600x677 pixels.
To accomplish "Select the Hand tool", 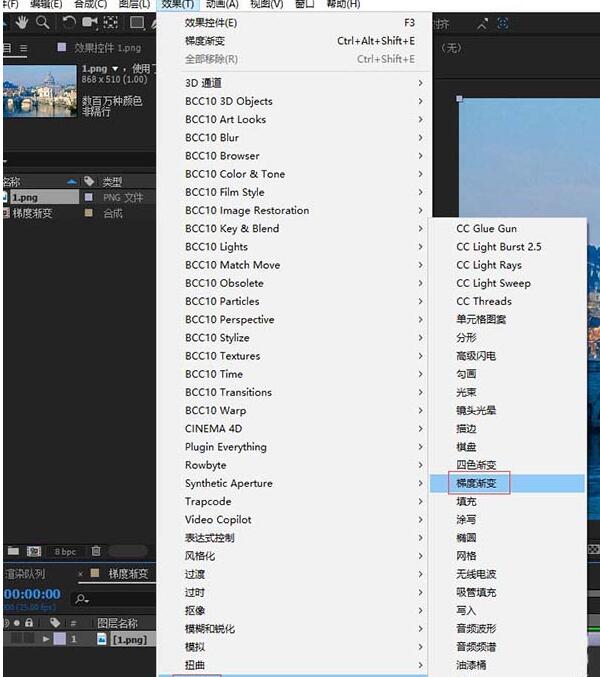I will point(22,22).
